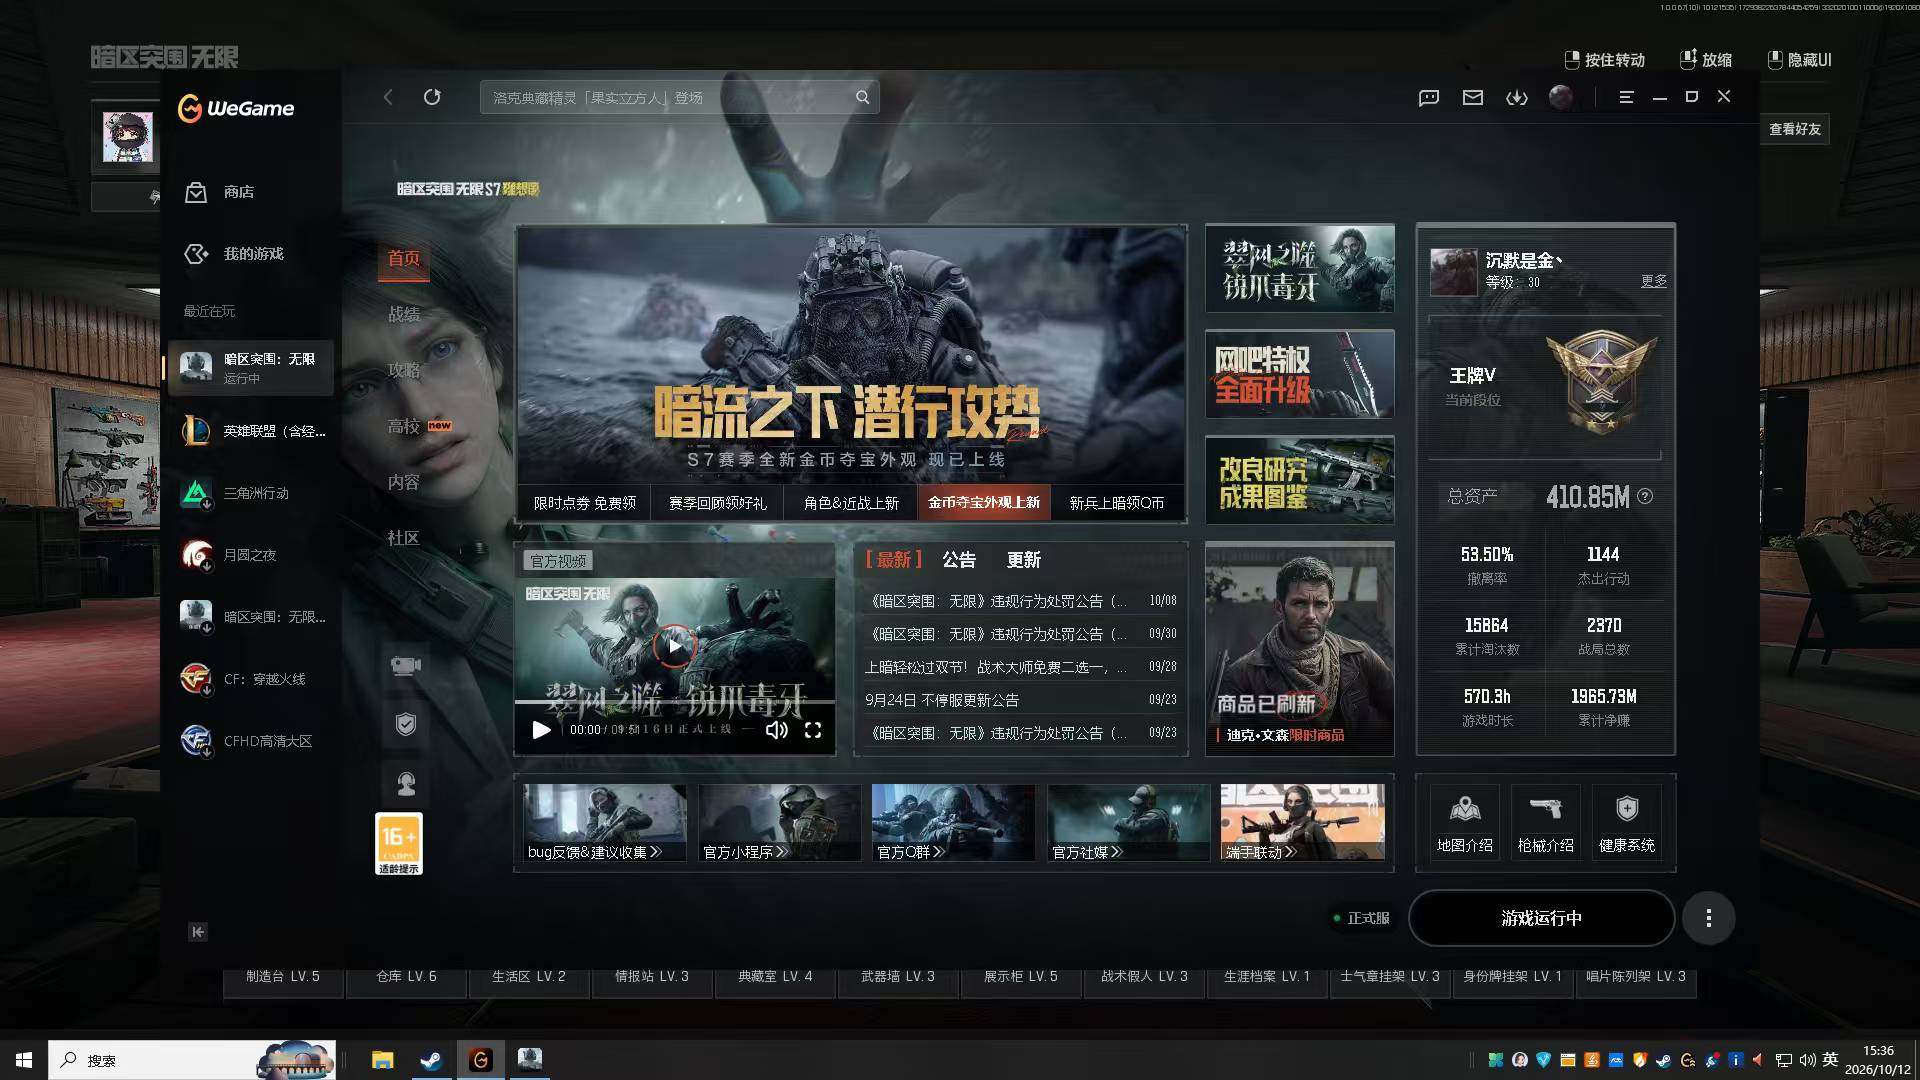Open 地图介绍 map introduction
The image size is (1920, 1080).
click(1465, 821)
